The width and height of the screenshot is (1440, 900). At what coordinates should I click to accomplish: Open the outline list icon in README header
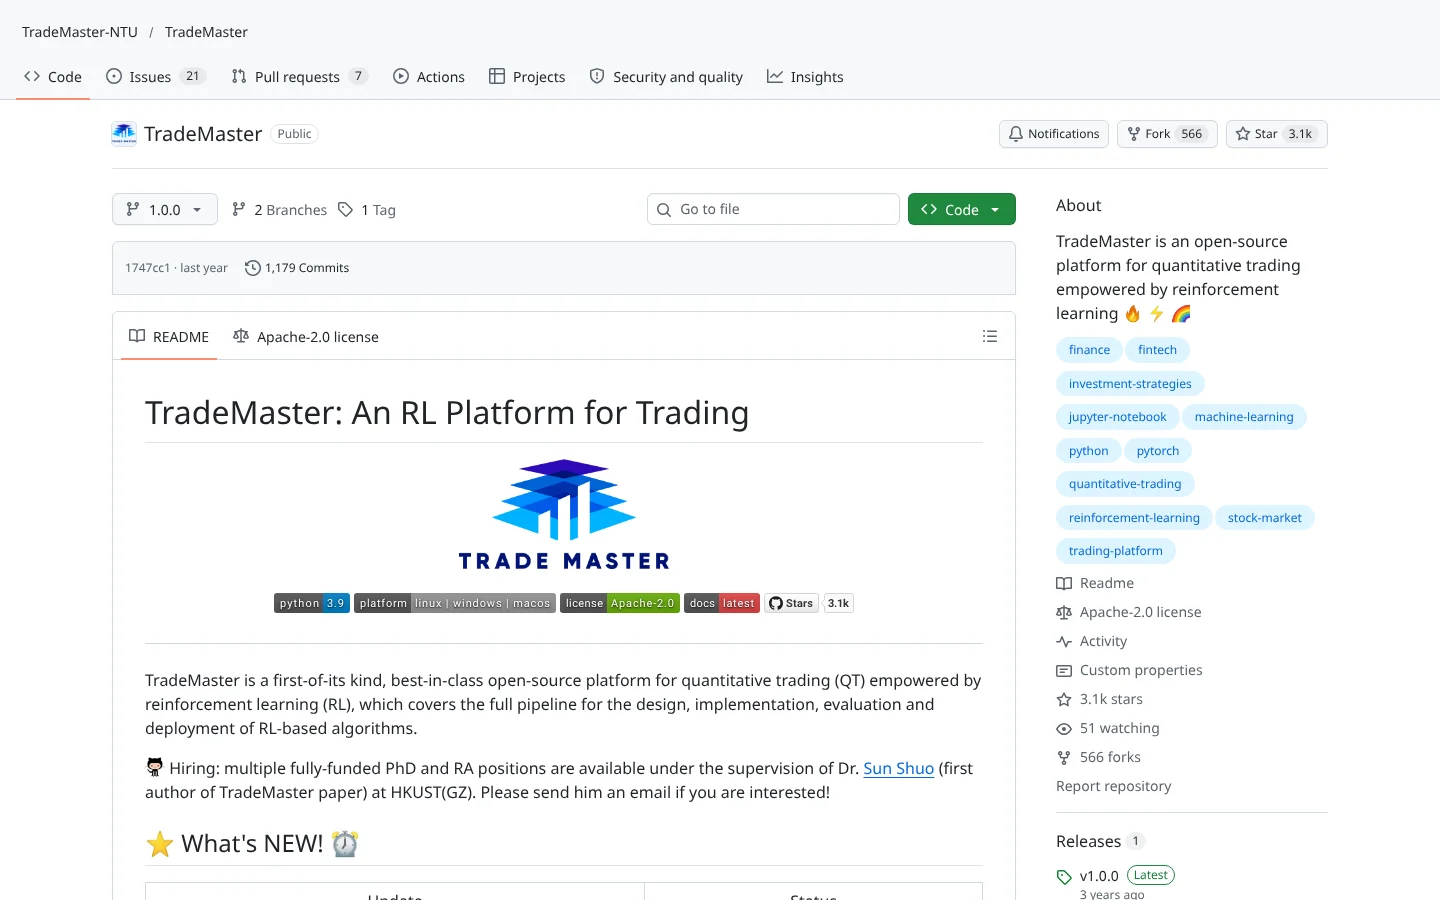coord(990,336)
